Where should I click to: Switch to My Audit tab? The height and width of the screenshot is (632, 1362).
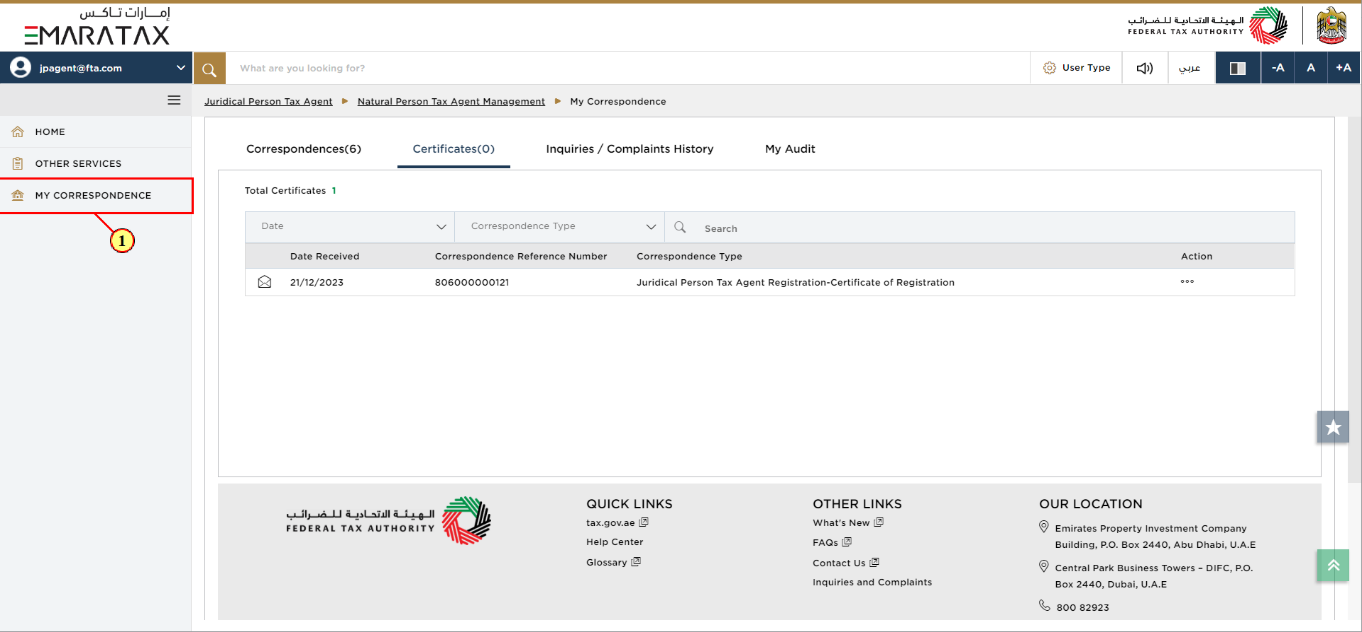(x=790, y=149)
